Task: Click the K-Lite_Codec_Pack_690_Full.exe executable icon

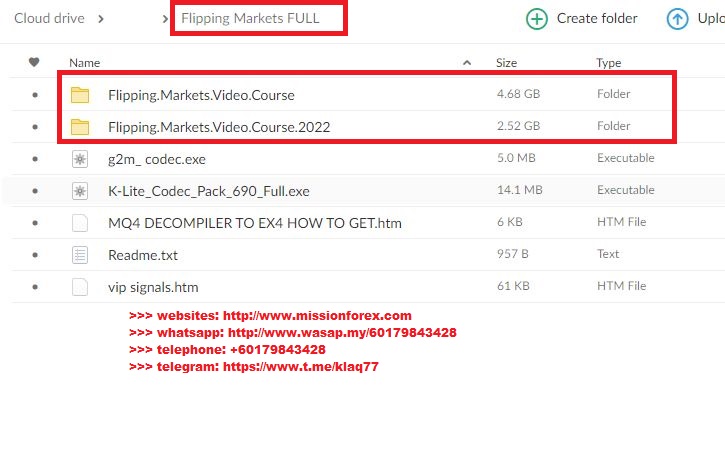Action: click(80, 191)
